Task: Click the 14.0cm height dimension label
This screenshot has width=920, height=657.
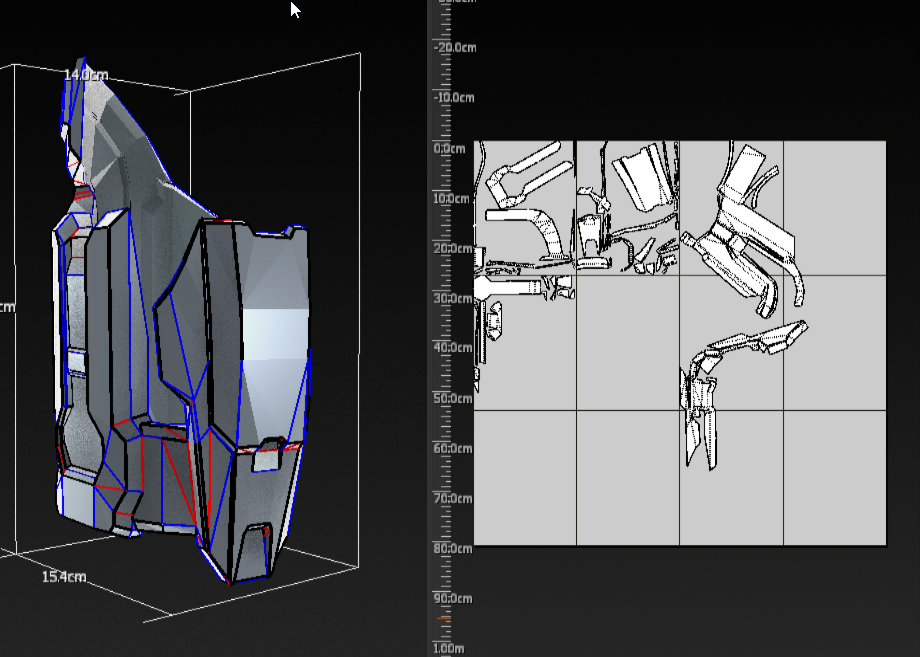Action: pyautogui.click(x=85, y=75)
